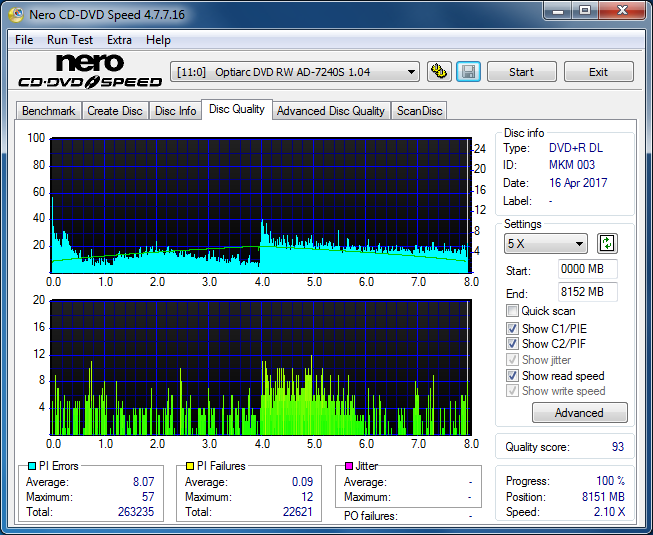Image resolution: width=653 pixels, height=535 pixels.
Task: Click the Position value 8151 MB
Action: 603,497
